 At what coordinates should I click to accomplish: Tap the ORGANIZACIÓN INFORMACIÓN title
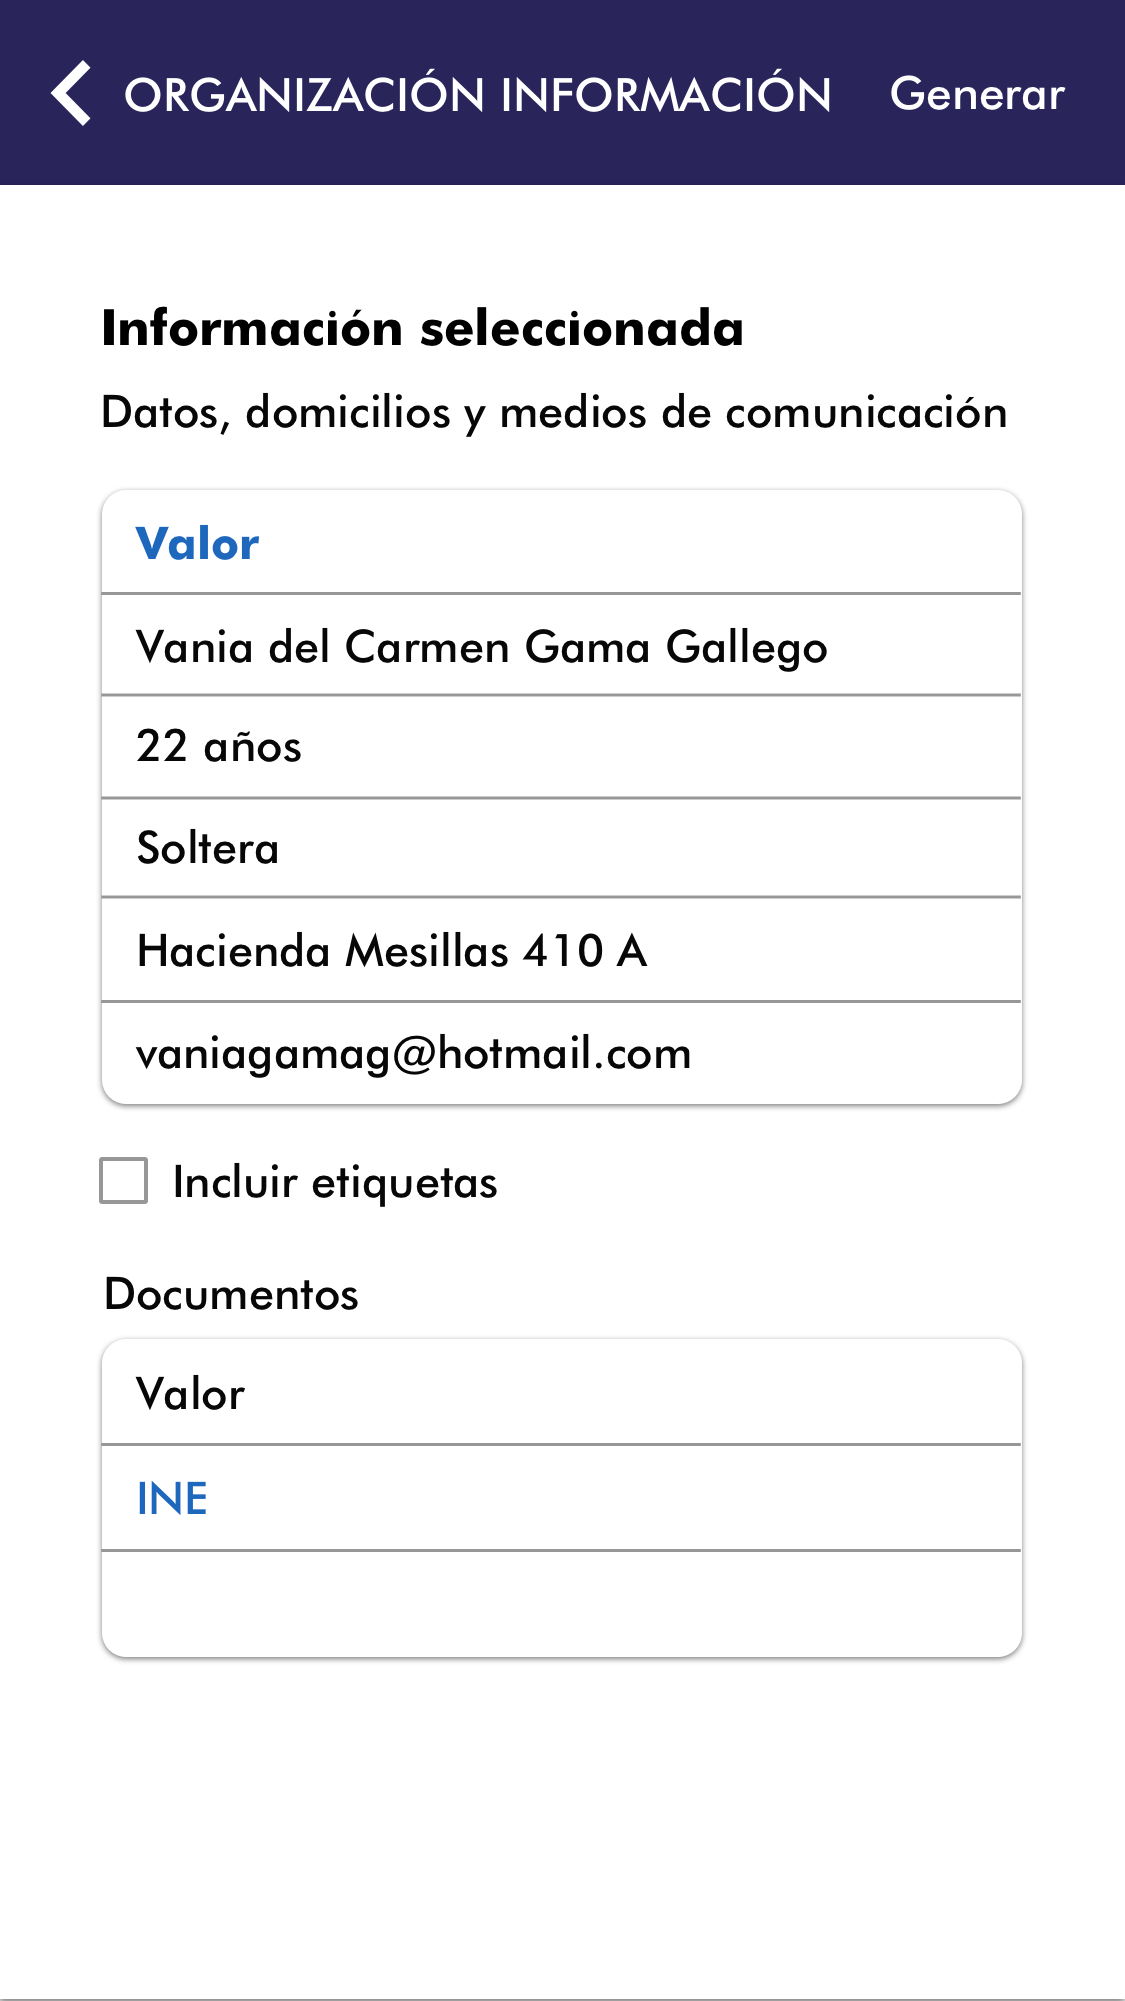477,95
